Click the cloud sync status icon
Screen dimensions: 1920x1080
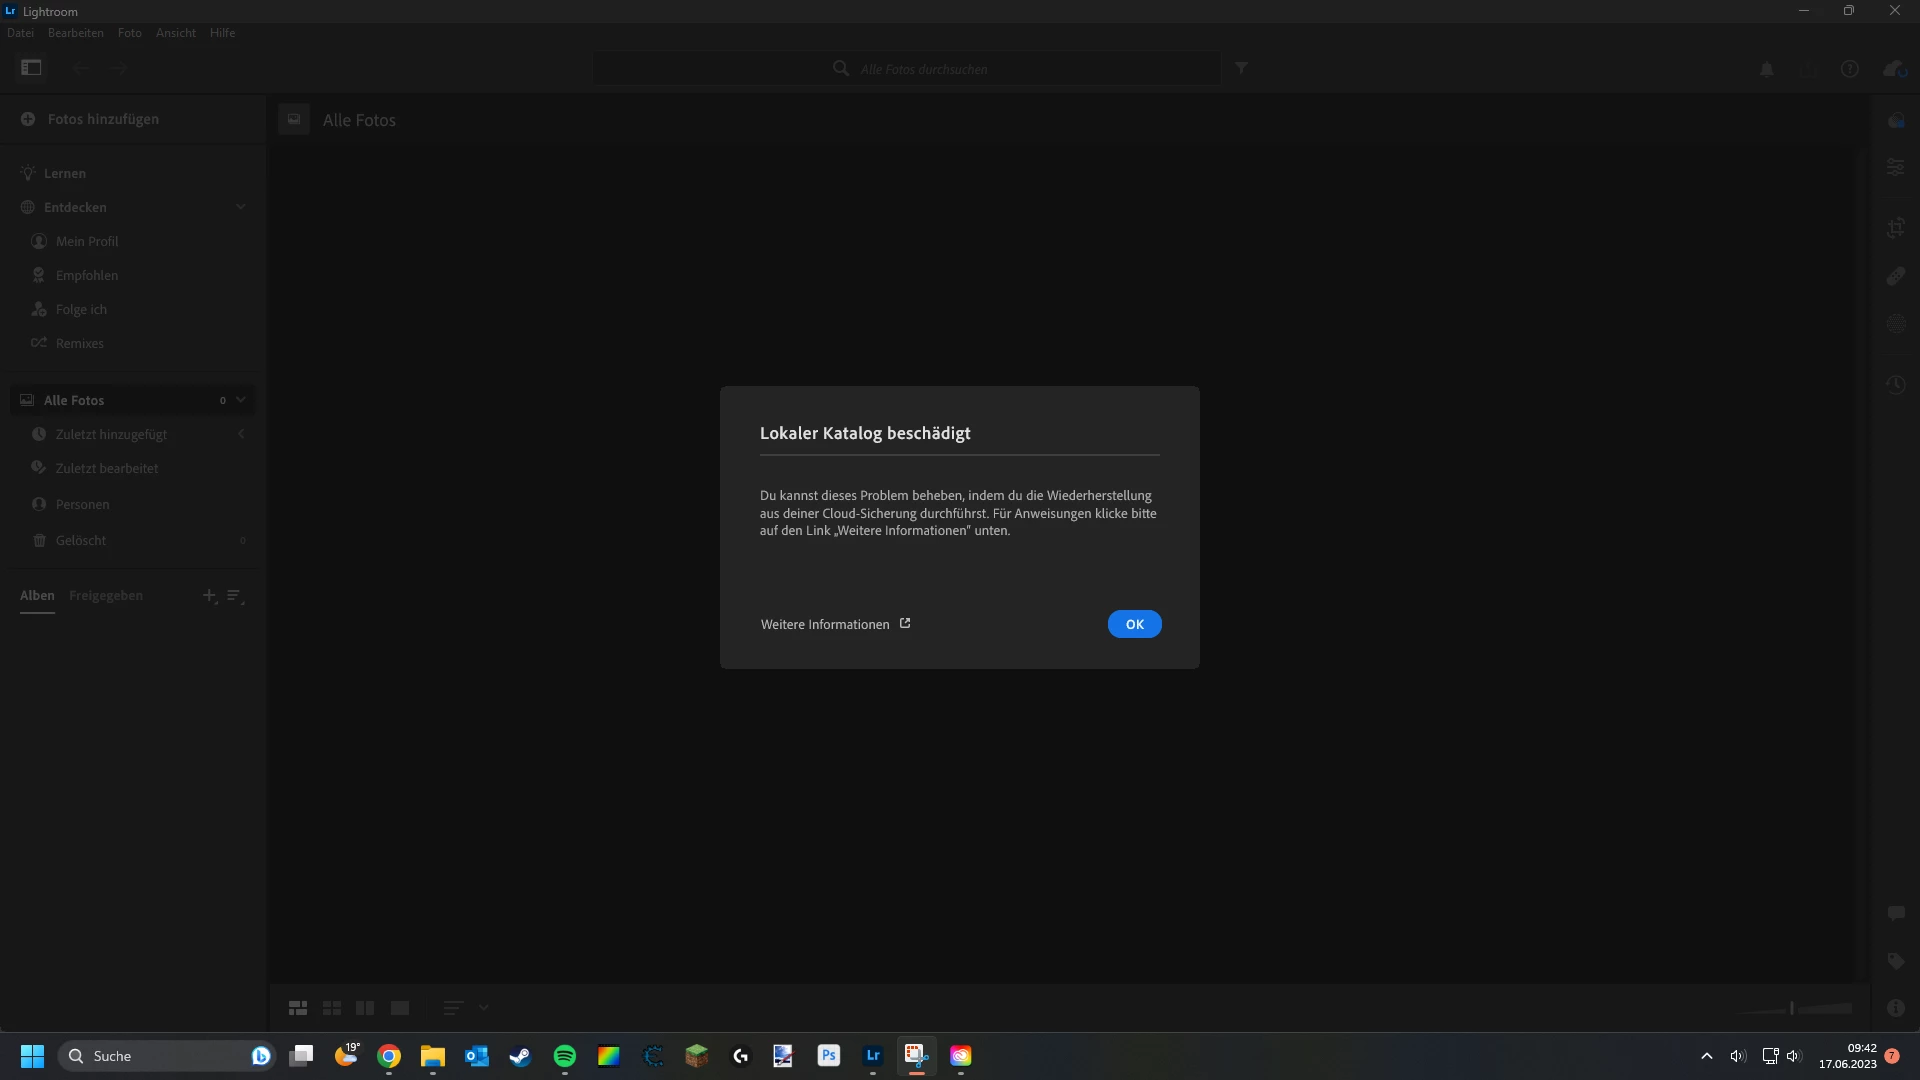(x=1893, y=69)
